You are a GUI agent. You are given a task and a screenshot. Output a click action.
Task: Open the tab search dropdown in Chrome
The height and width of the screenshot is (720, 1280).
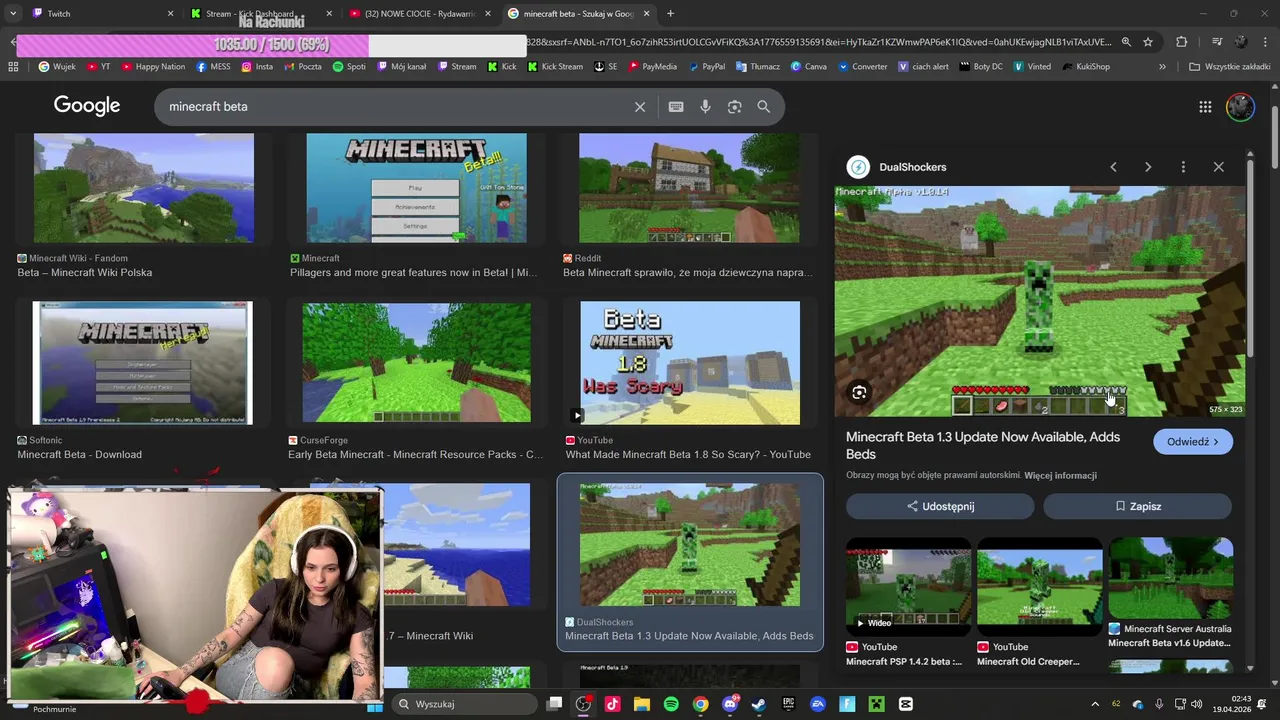(13, 14)
